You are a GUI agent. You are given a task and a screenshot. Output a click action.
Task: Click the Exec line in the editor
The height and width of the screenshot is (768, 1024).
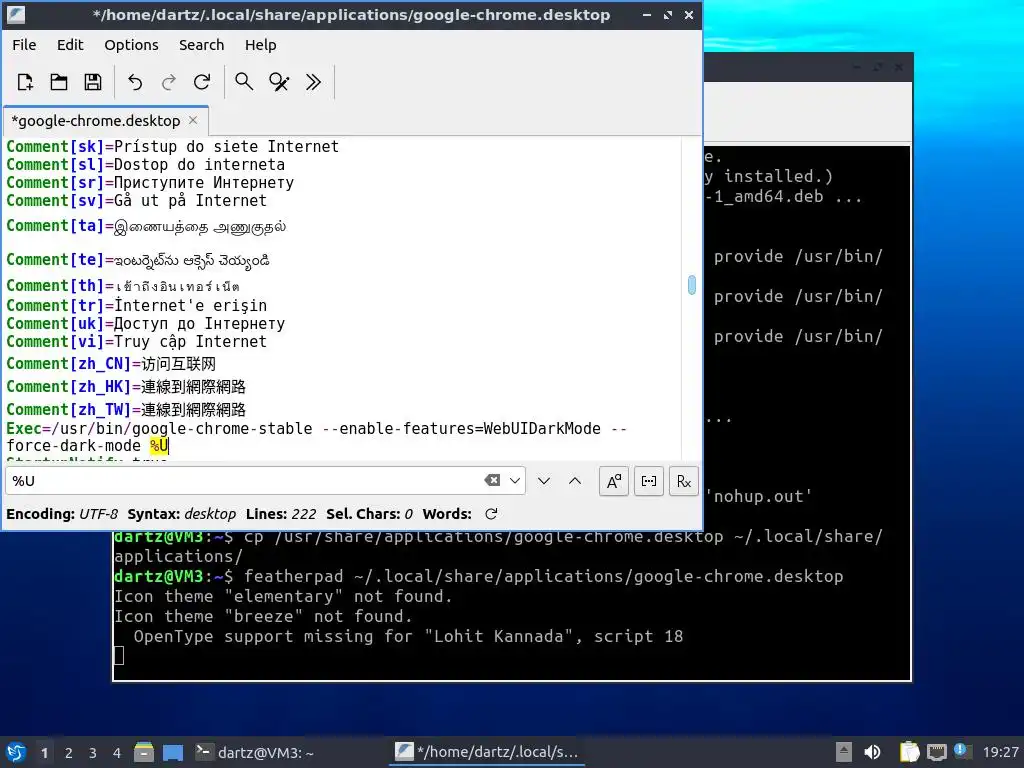pos(316,437)
